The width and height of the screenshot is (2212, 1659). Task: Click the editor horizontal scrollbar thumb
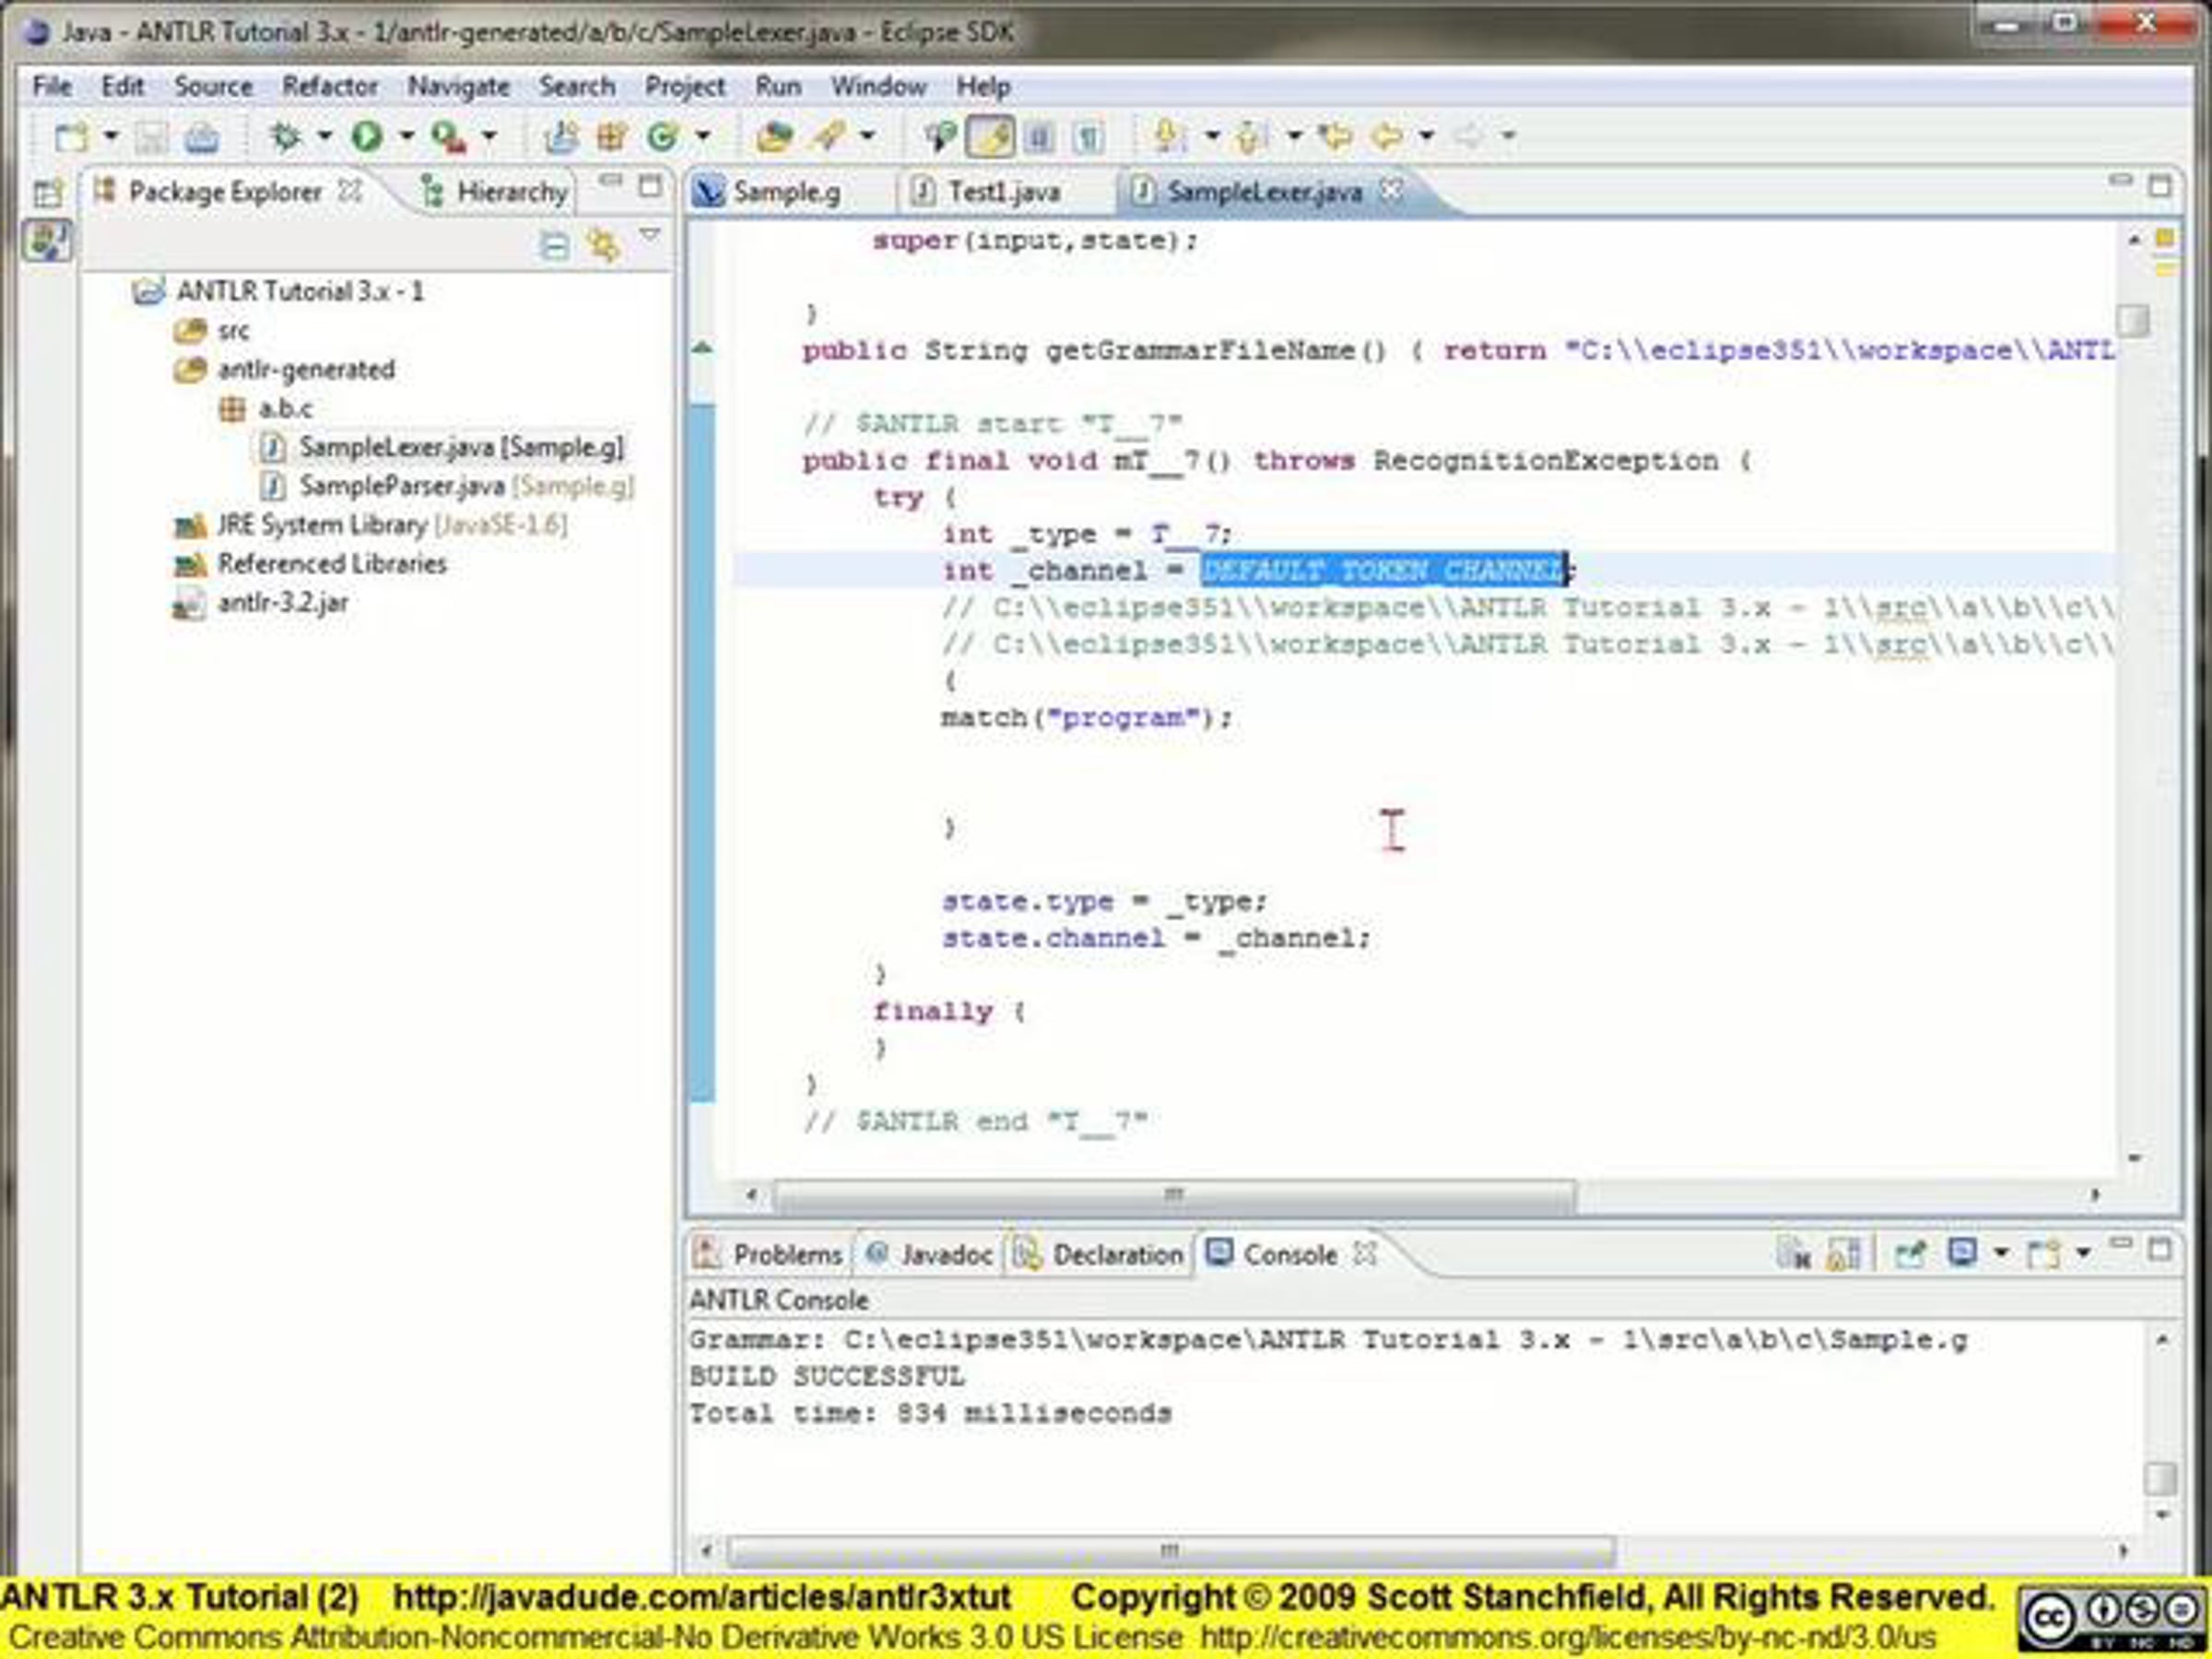tap(1174, 1195)
